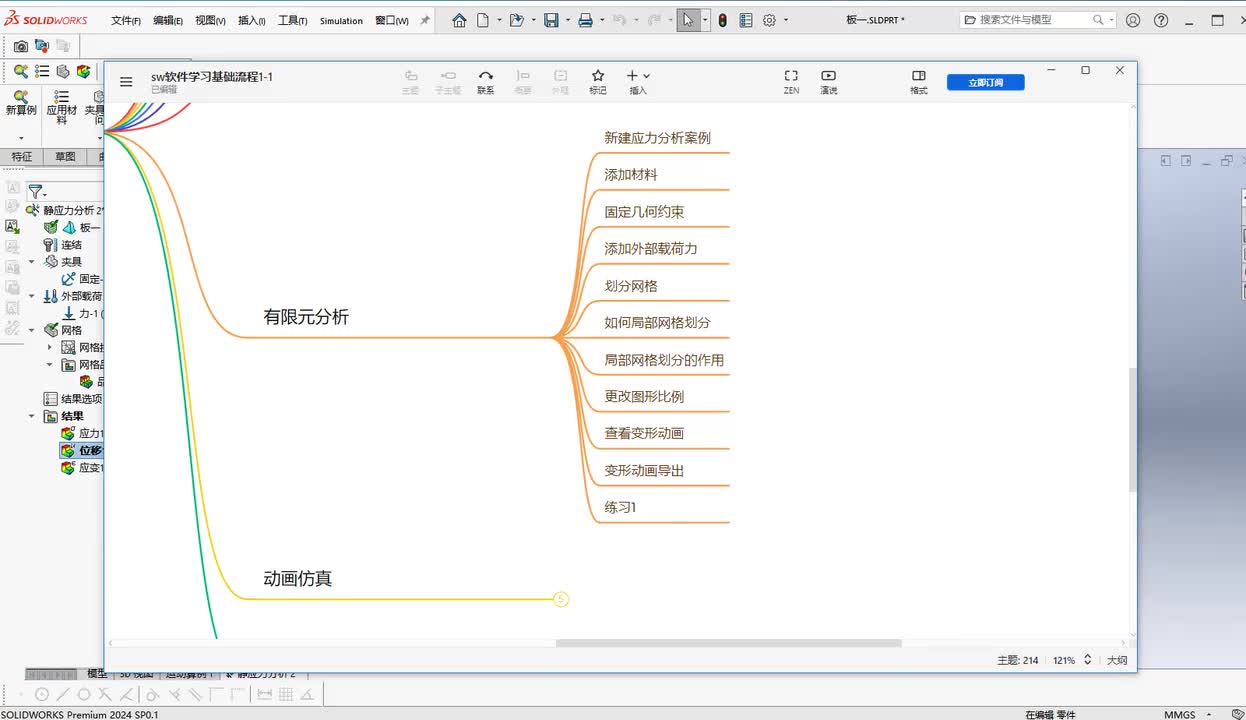Expand the 动画仿真 collapsed node badge
1246x720 pixels.
tap(560, 599)
